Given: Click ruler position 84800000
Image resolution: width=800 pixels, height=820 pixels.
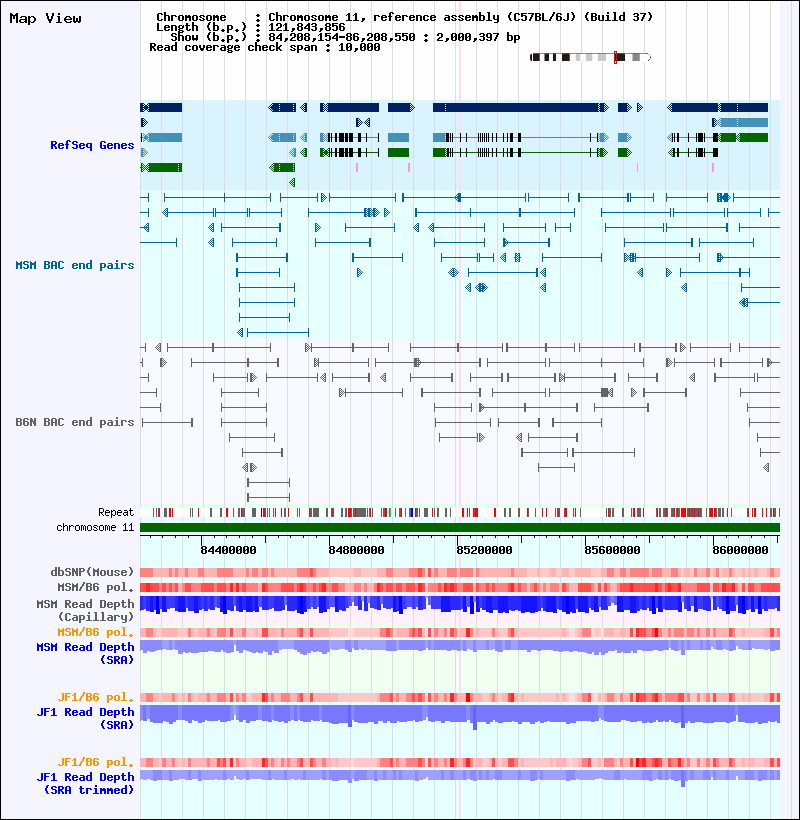Looking at the screenshot, I should 357,550.
